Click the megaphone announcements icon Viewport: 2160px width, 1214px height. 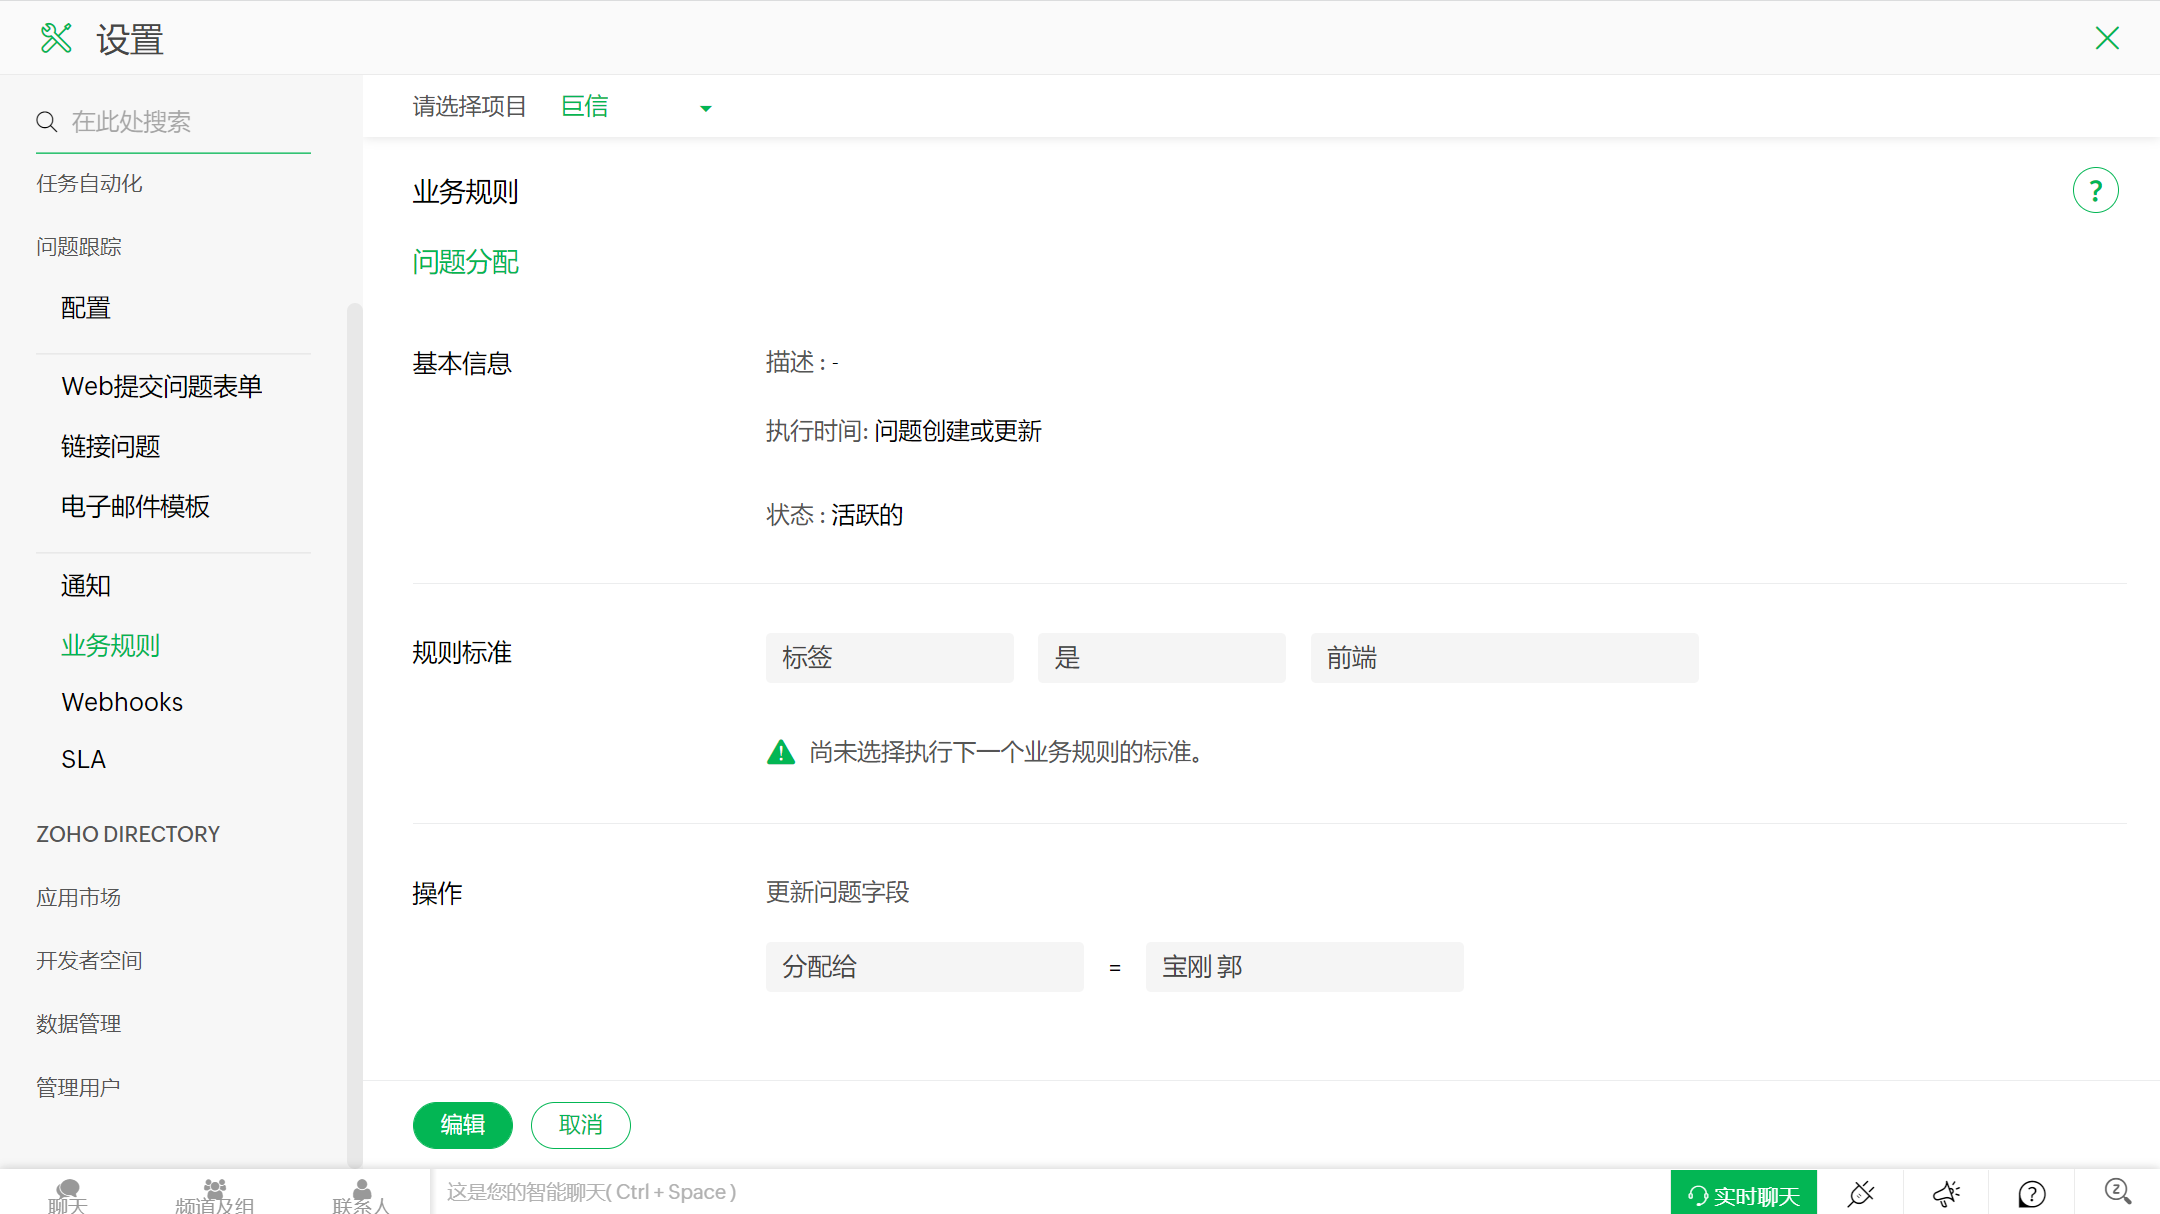[x=1946, y=1193]
